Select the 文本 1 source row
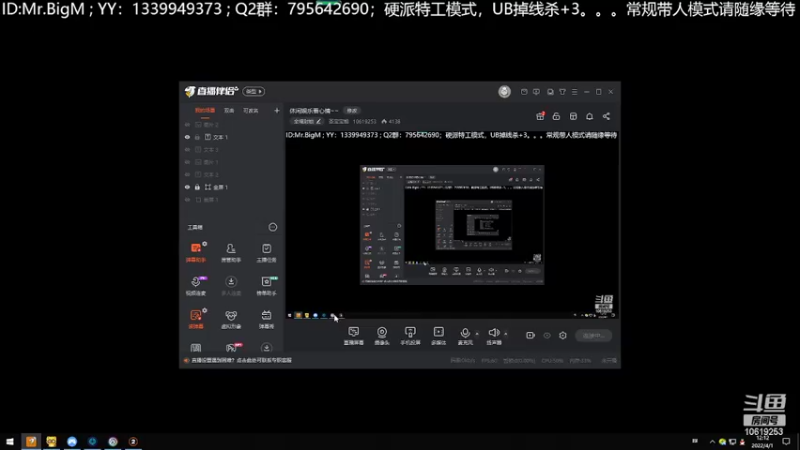Screen dimensions: 800x450 pyautogui.click(x=232, y=137)
